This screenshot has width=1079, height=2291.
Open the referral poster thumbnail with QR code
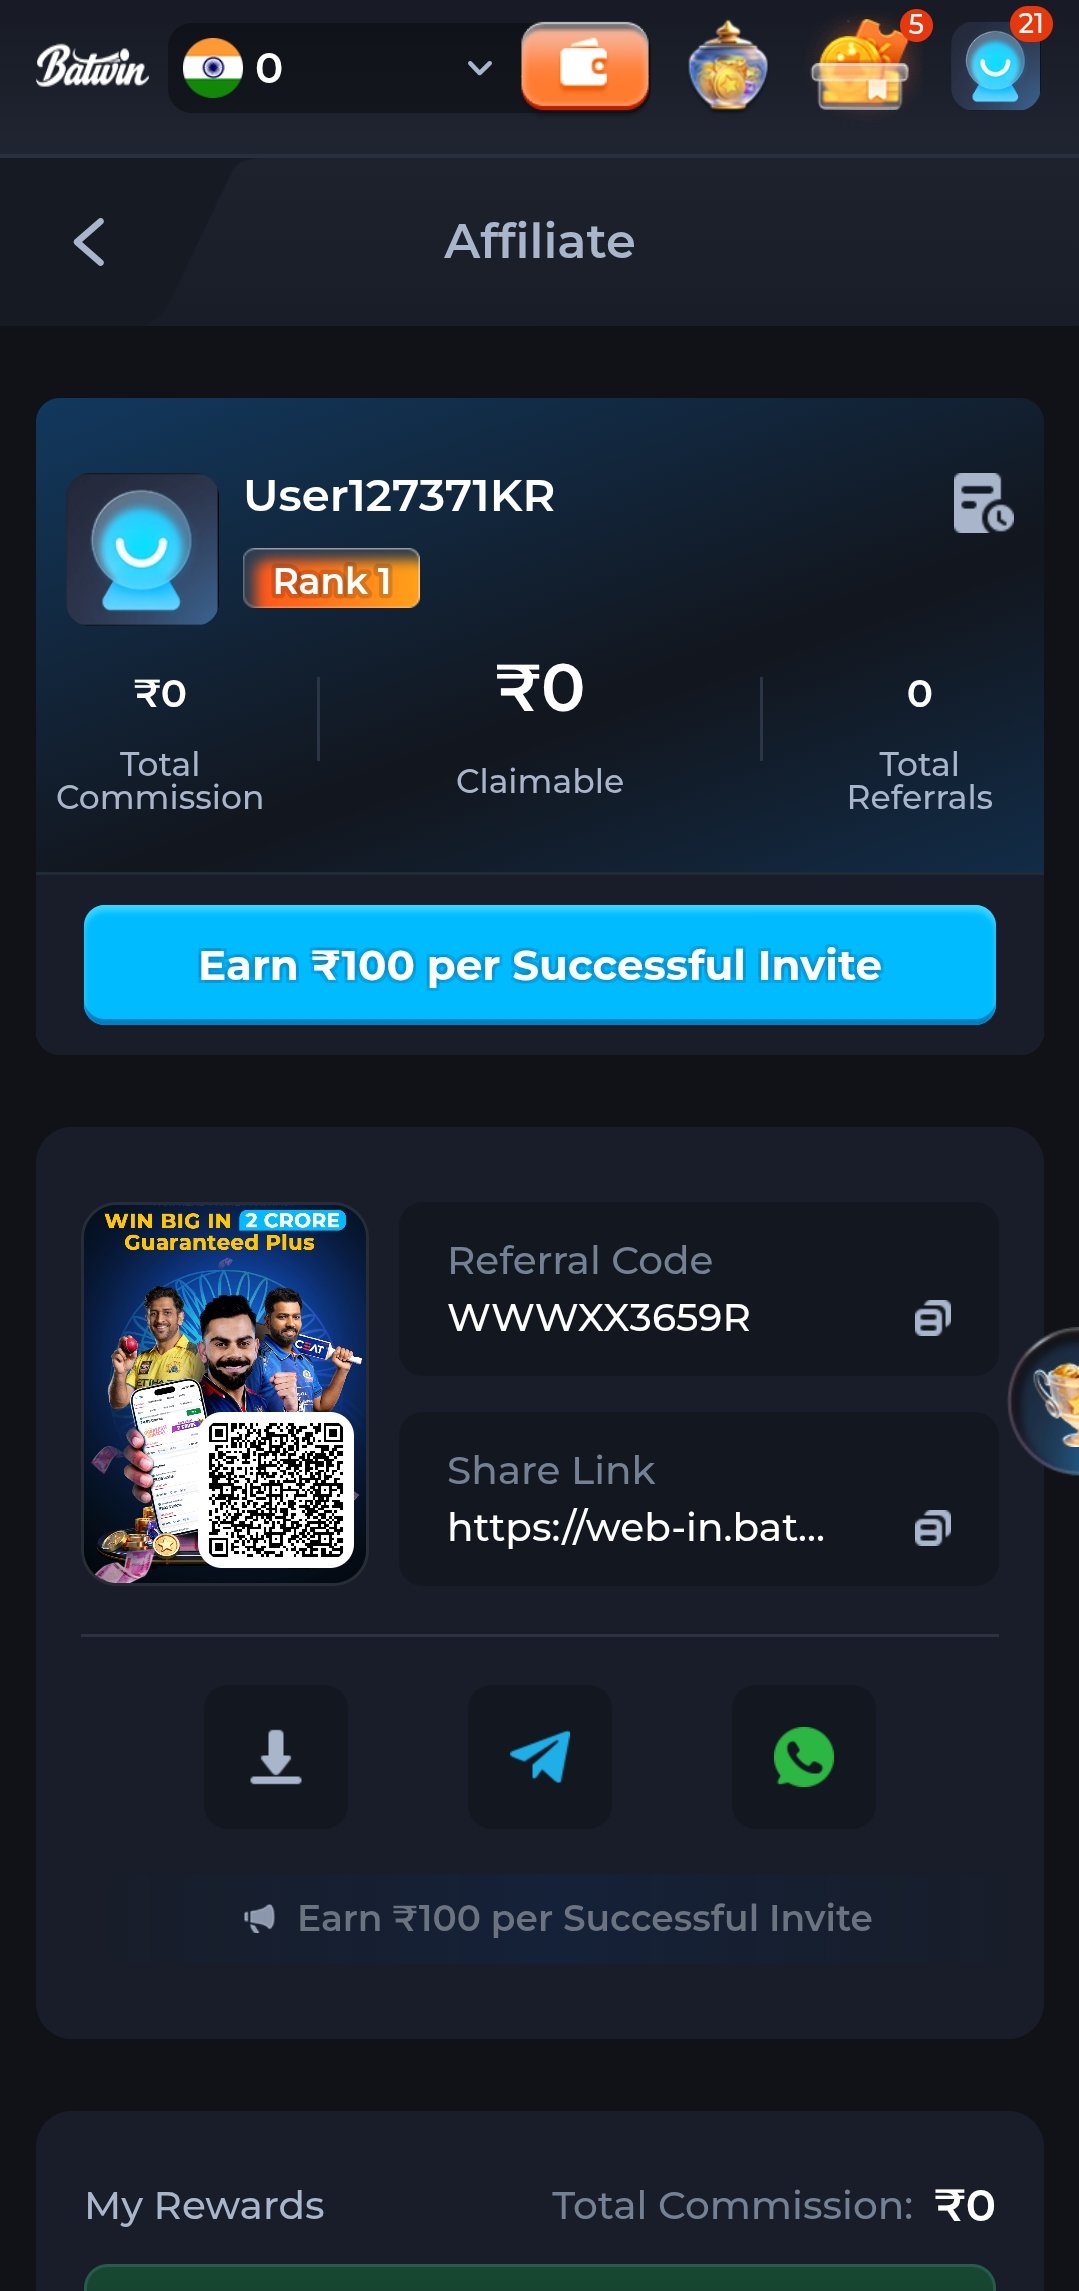(225, 1393)
